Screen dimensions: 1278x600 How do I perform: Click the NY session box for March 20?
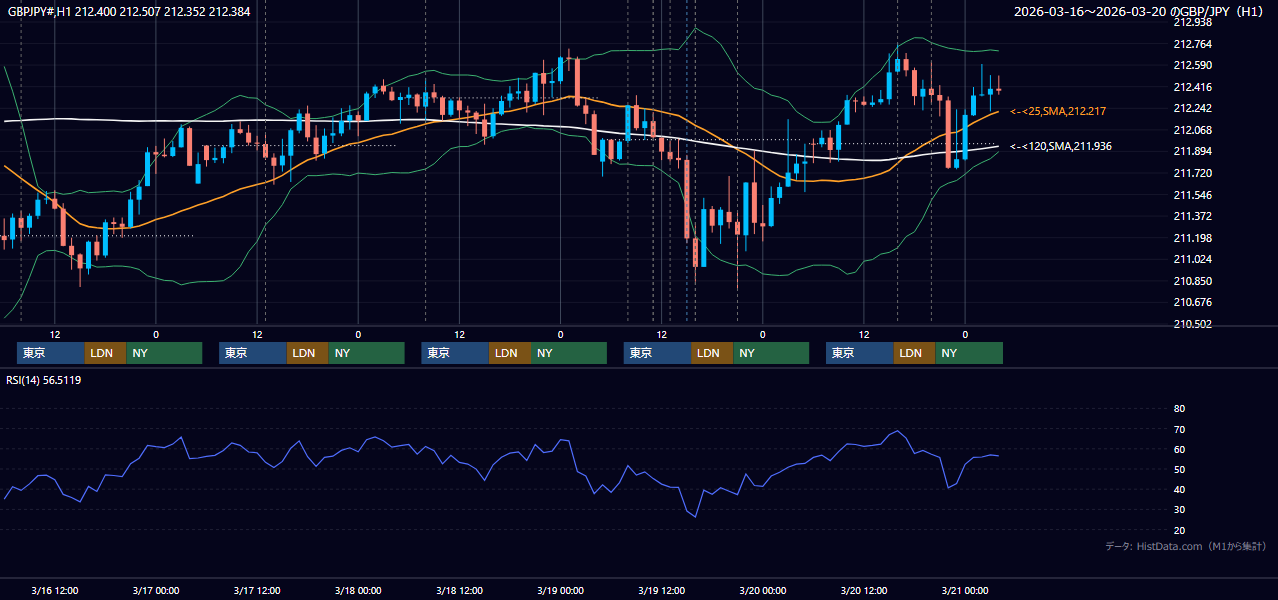(969, 353)
